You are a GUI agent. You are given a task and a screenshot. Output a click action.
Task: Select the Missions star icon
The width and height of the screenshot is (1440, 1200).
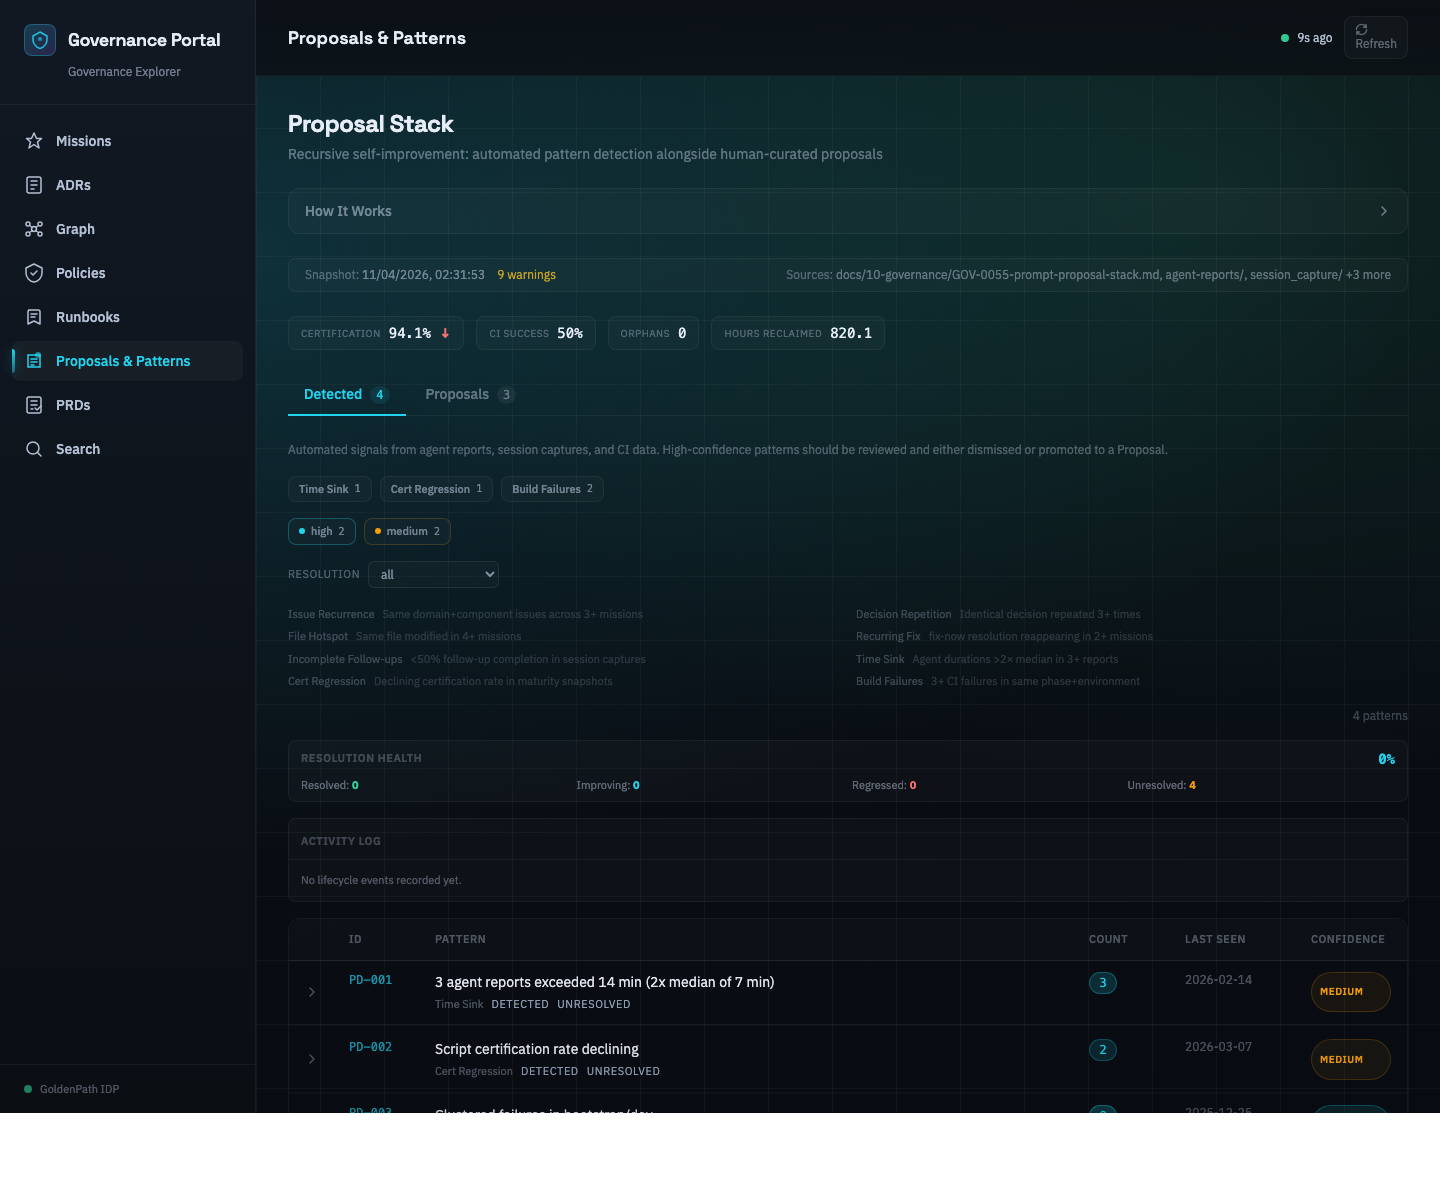click(33, 141)
